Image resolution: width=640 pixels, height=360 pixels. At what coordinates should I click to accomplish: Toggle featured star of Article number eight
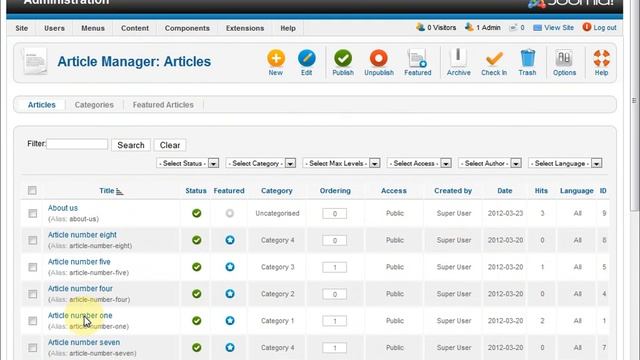pos(230,240)
